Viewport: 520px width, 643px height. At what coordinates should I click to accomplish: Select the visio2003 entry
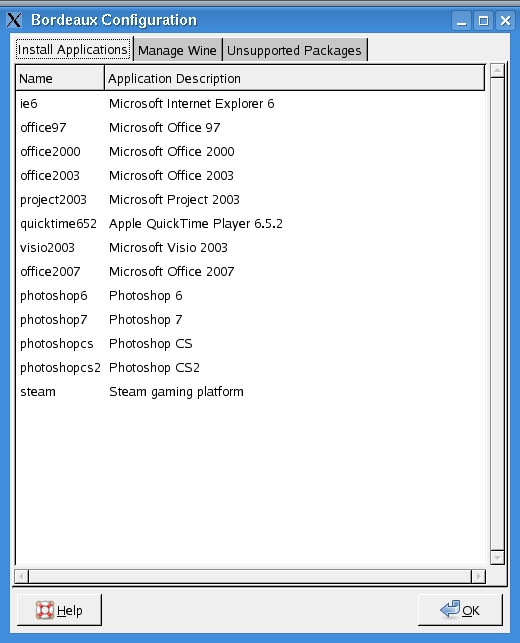pyautogui.click(x=47, y=248)
